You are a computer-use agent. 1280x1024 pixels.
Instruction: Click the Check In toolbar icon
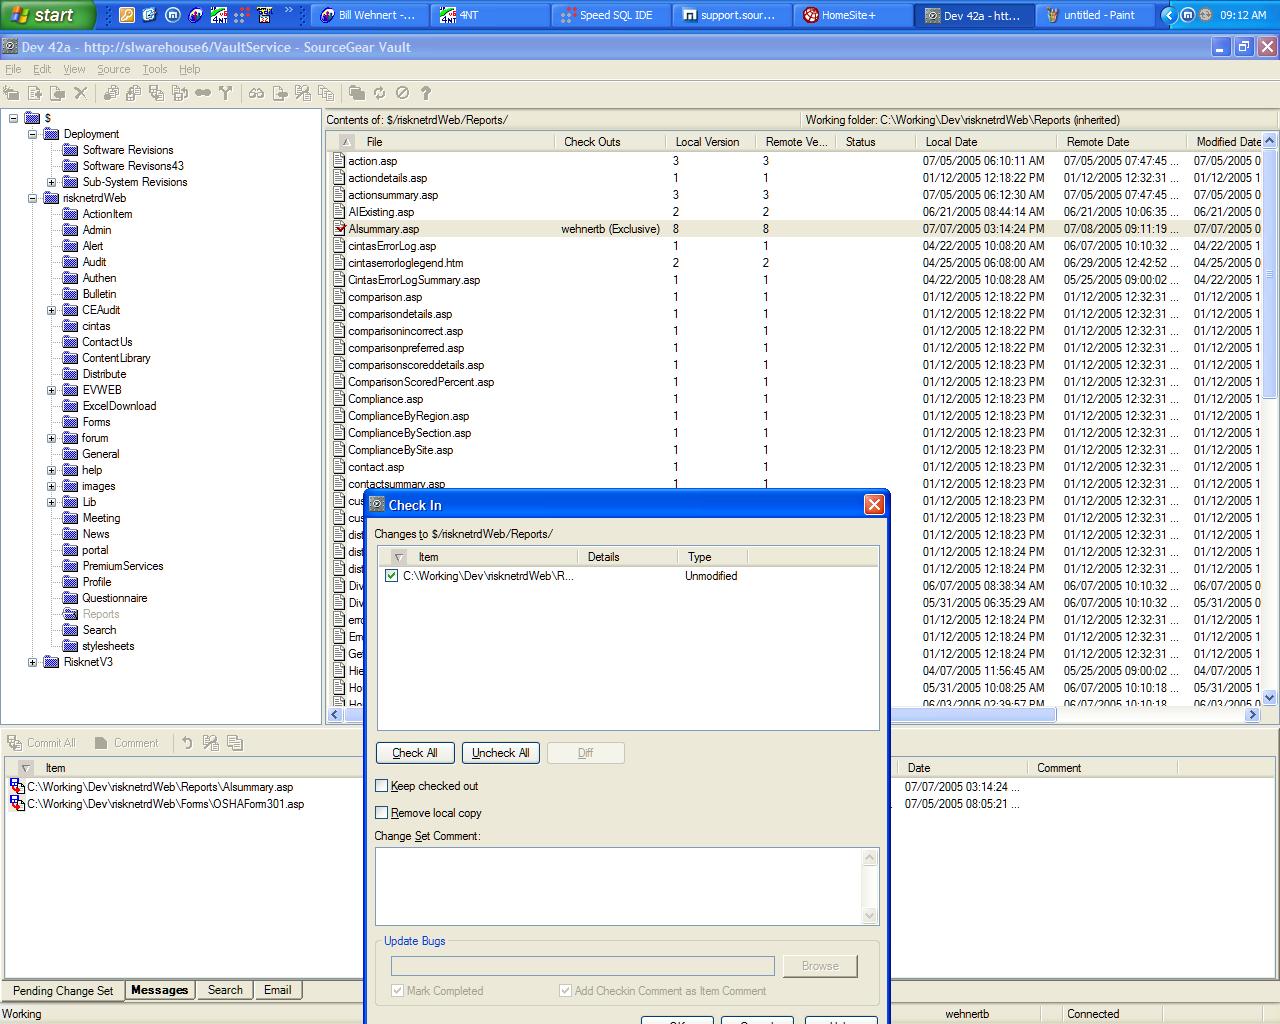click(x=157, y=93)
